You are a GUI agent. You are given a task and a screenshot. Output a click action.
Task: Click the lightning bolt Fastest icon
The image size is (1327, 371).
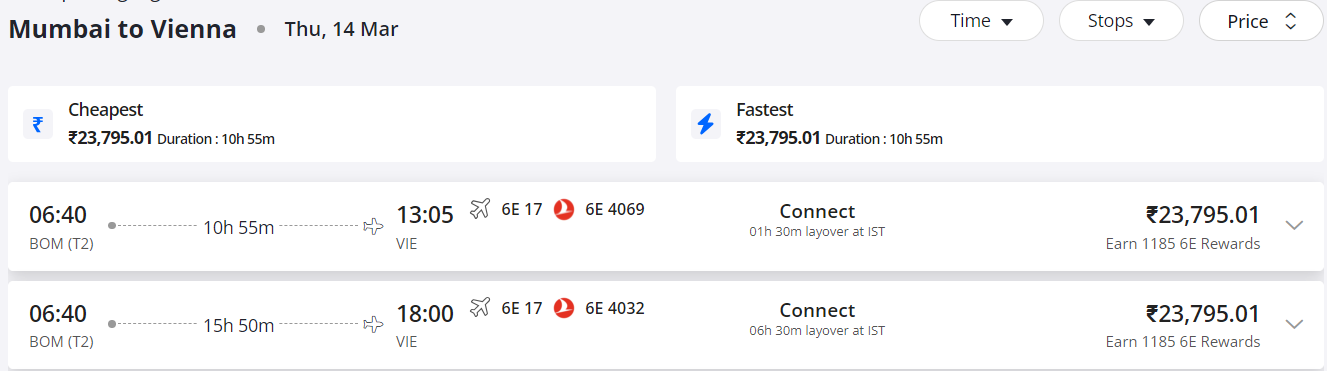[706, 124]
